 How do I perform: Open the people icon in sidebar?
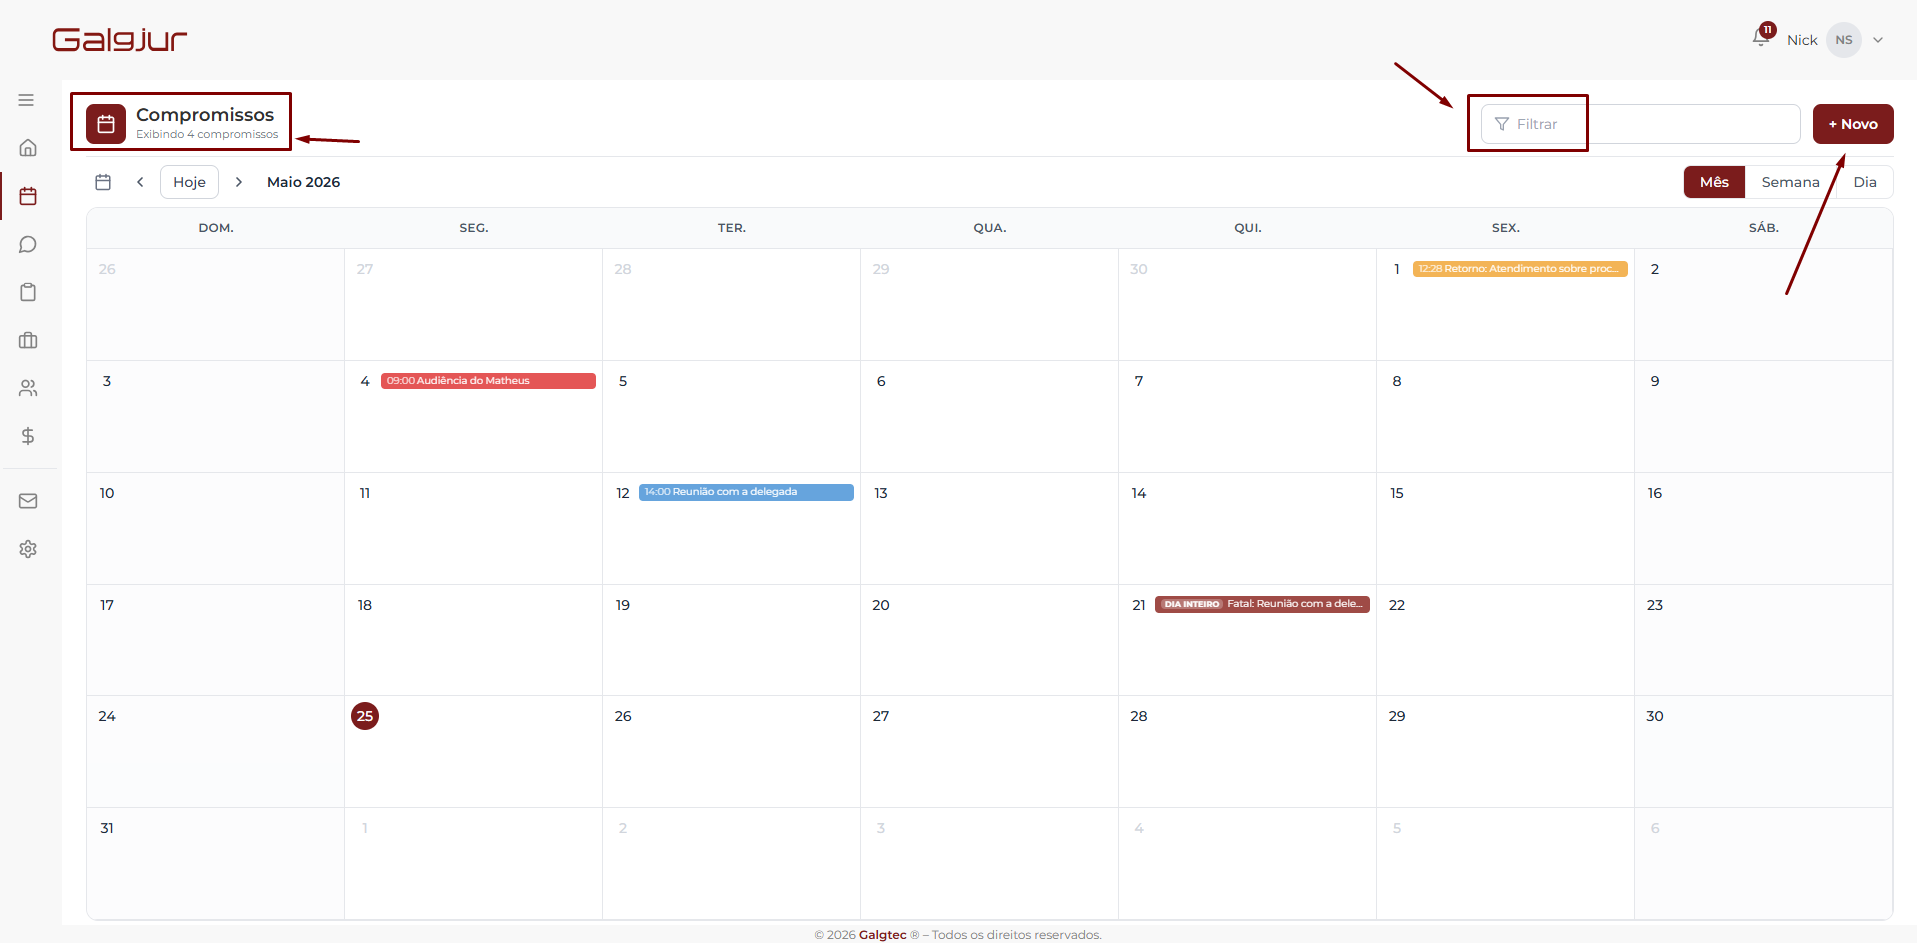(28, 388)
